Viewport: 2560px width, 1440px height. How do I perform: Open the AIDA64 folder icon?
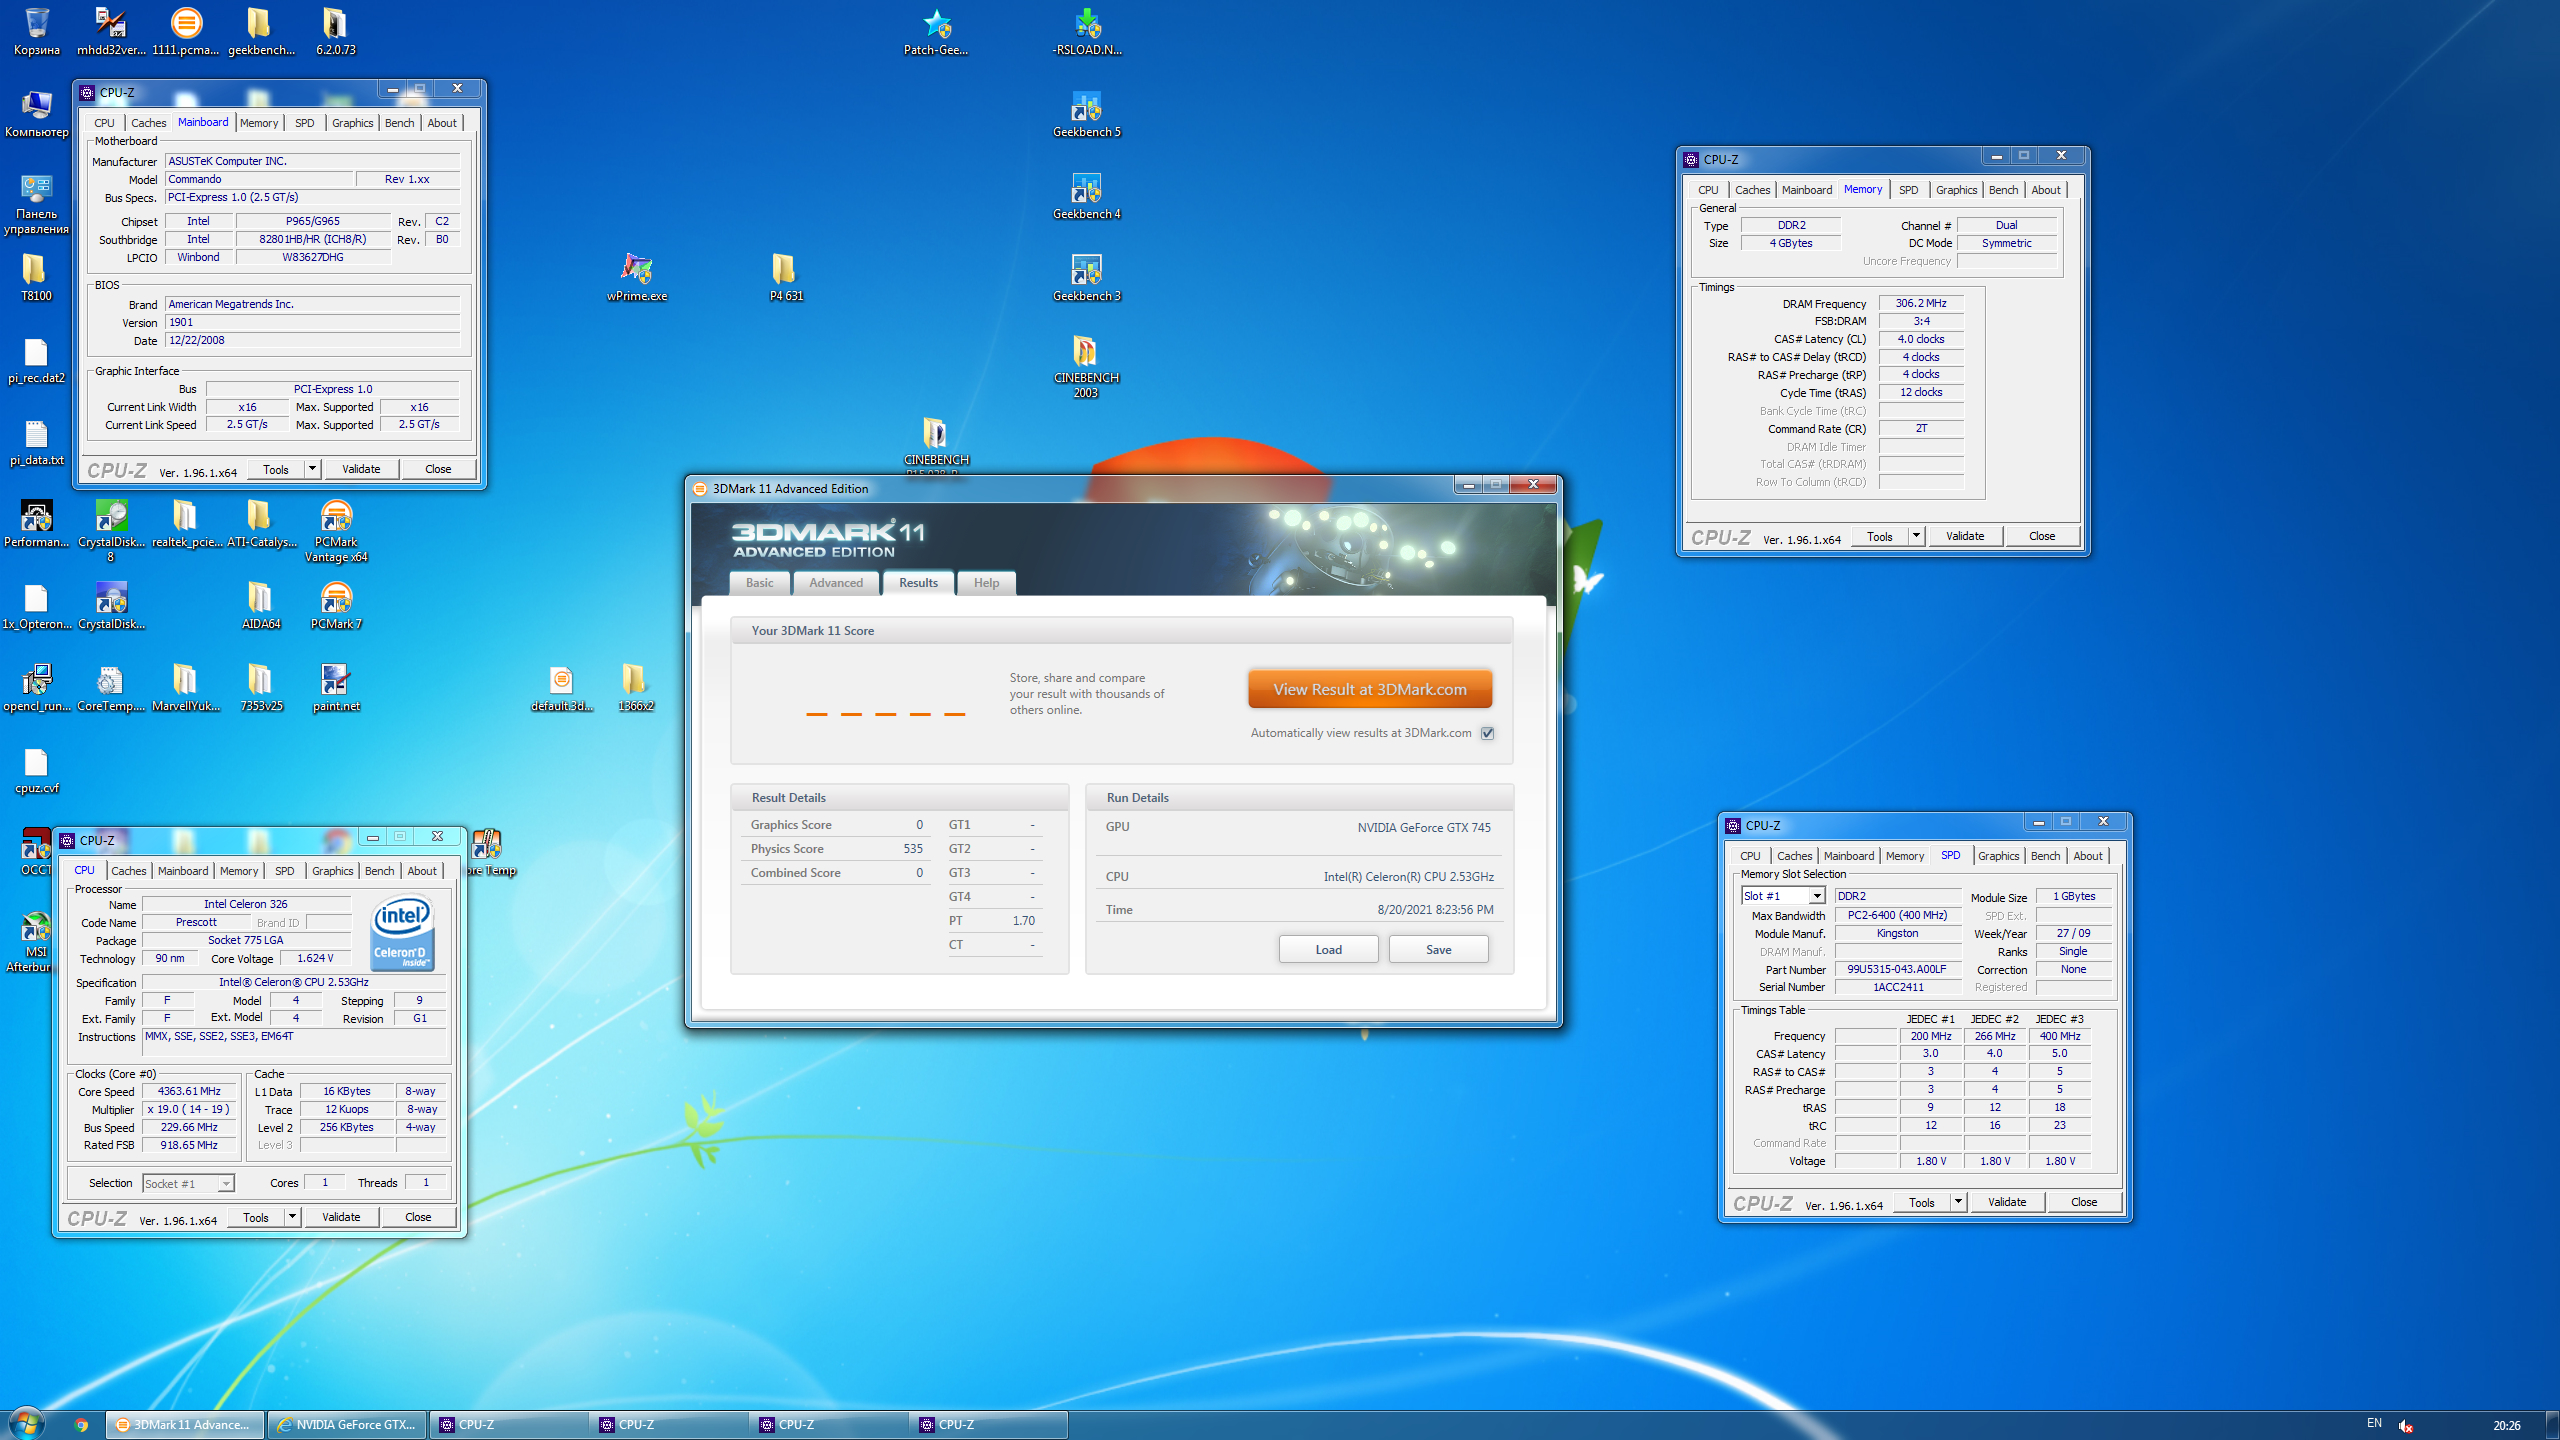261,605
